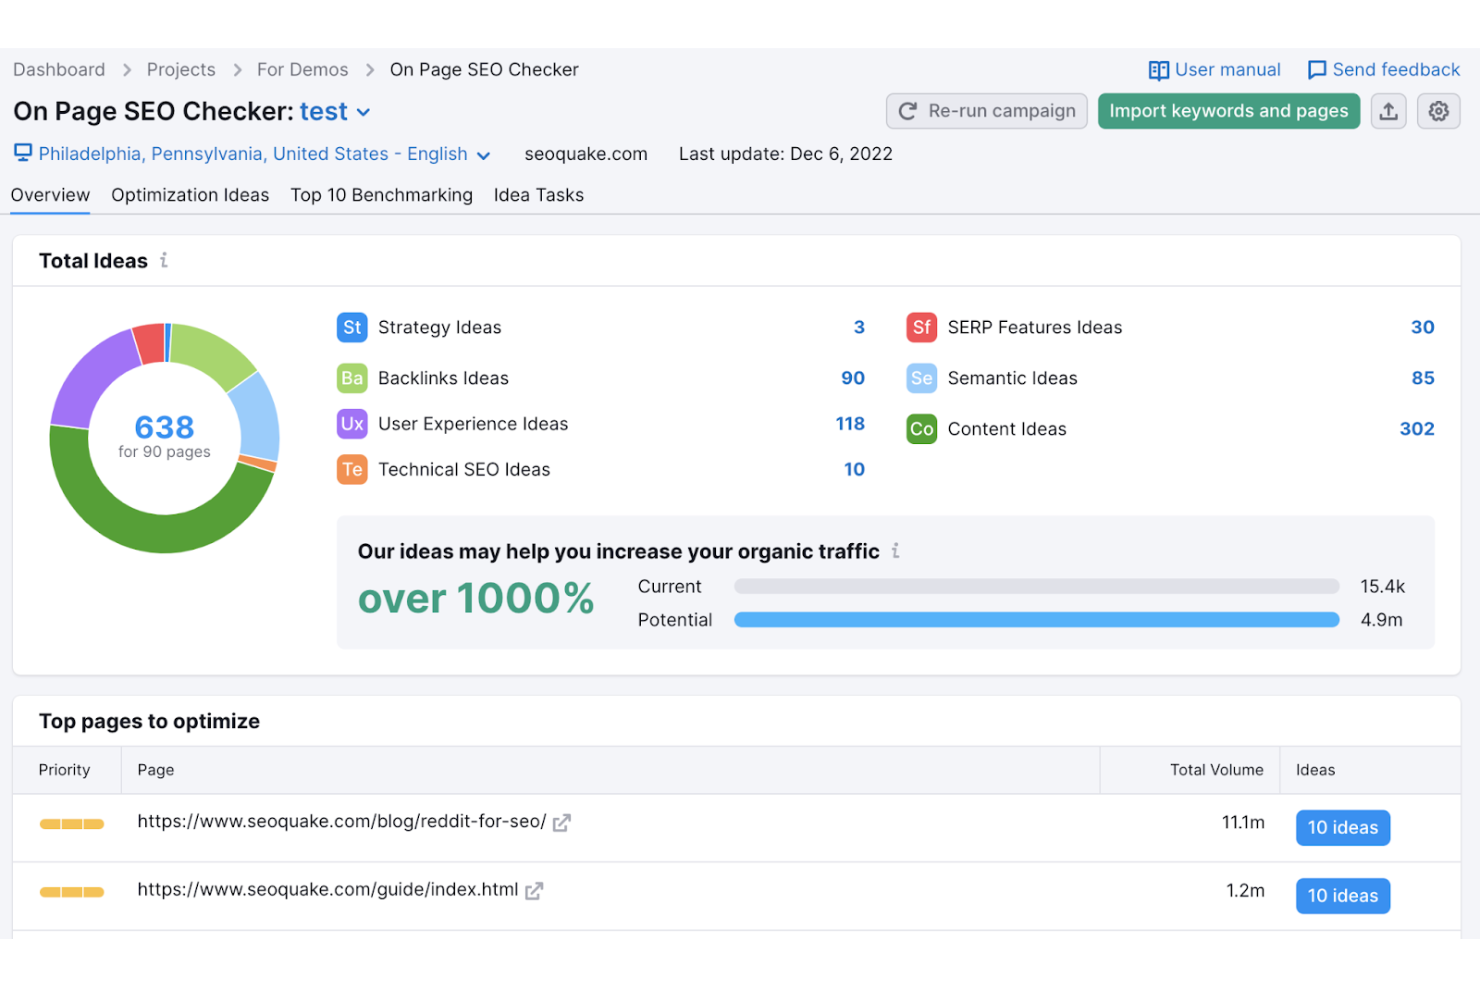Screen dimensions: 1480x987
Task: Click the red SERP Features donut segment
Action: point(150,343)
